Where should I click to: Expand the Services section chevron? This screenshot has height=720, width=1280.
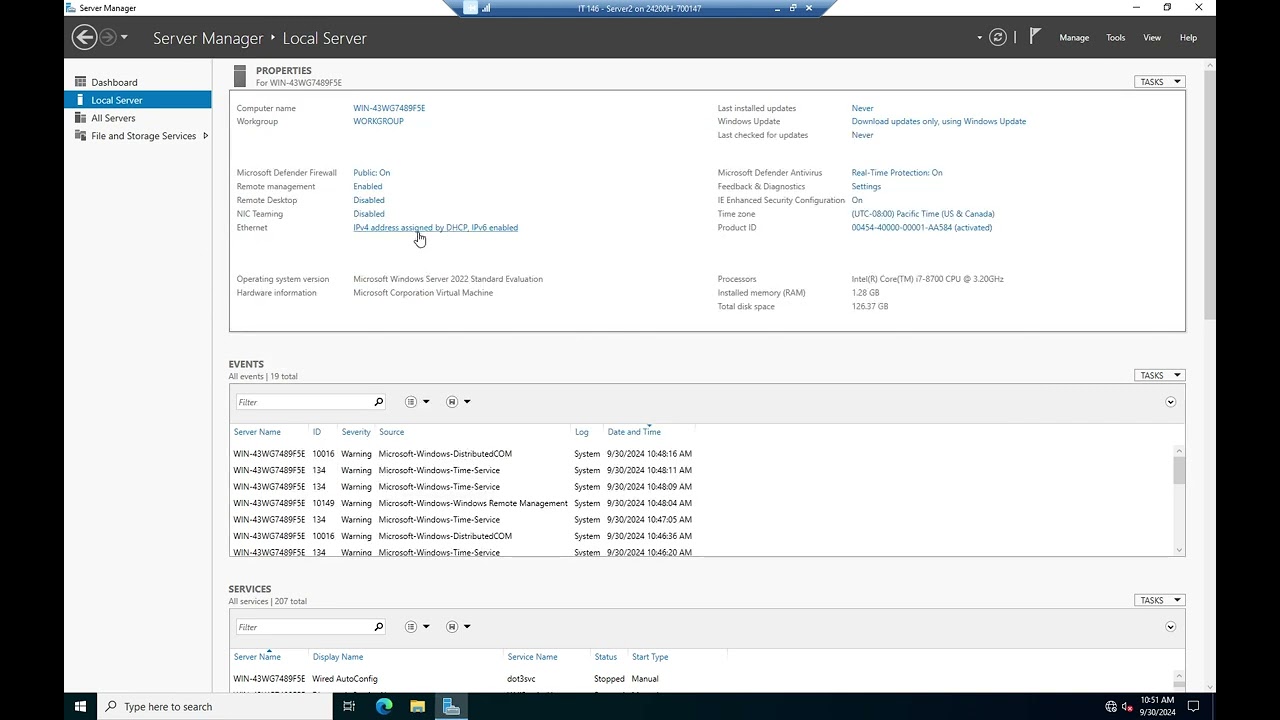click(x=1170, y=627)
